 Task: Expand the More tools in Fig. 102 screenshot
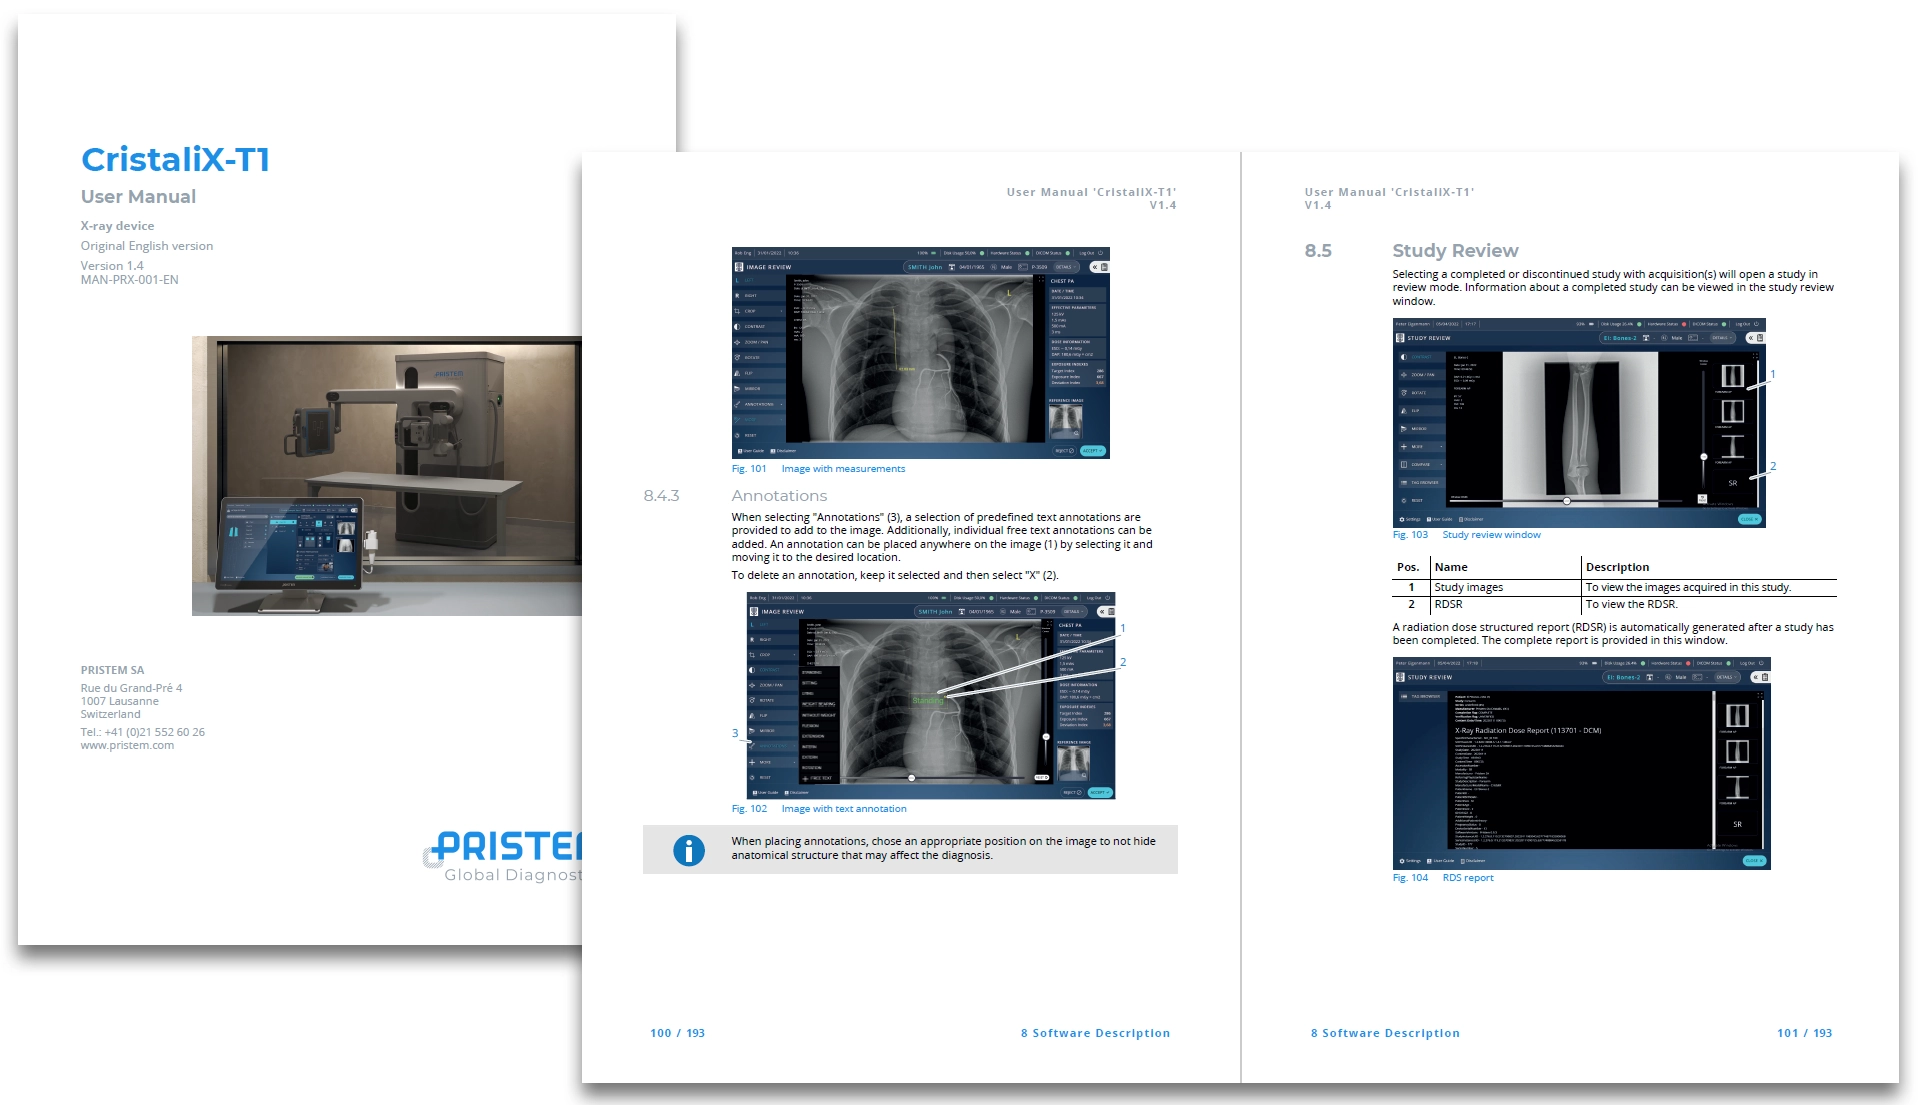tap(772, 762)
